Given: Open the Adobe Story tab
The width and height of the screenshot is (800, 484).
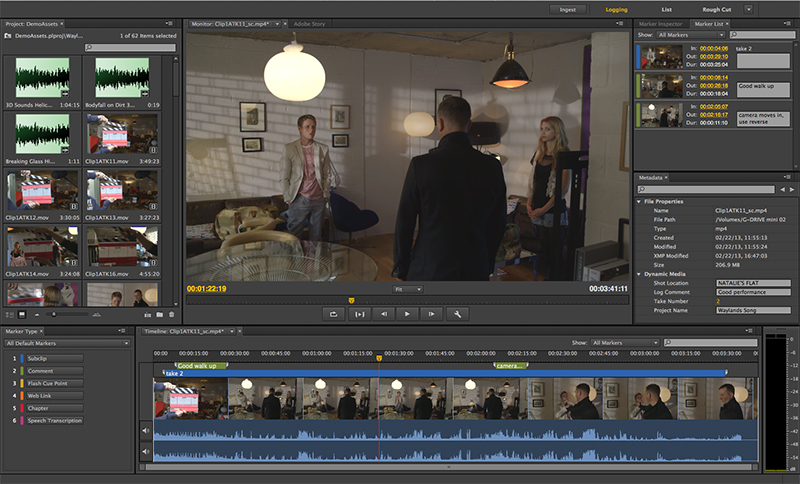Looking at the screenshot, I should 304,23.
